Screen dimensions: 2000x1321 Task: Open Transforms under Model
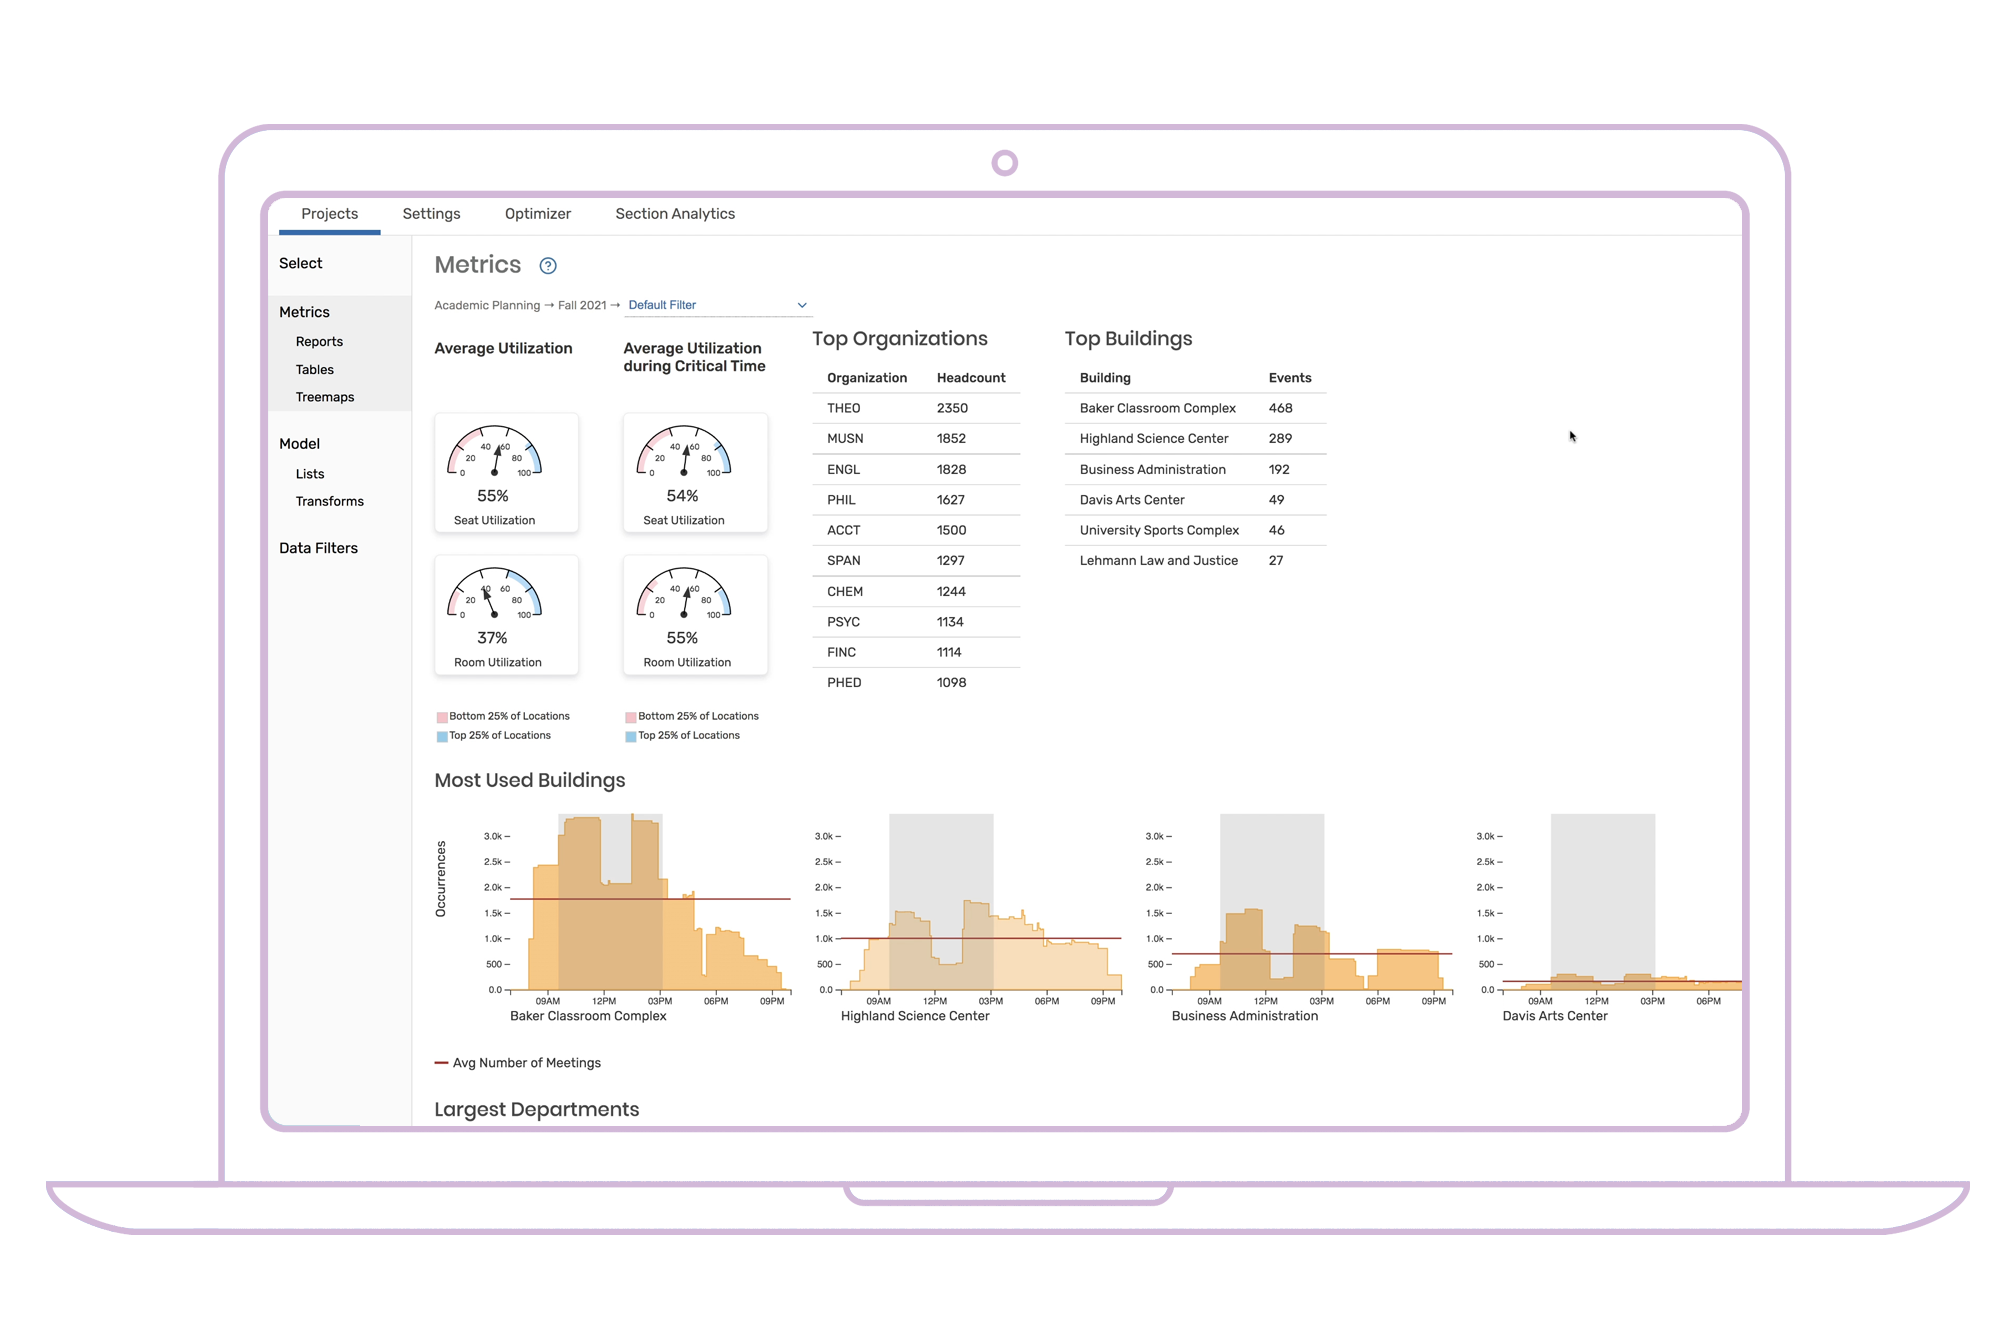click(x=329, y=501)
